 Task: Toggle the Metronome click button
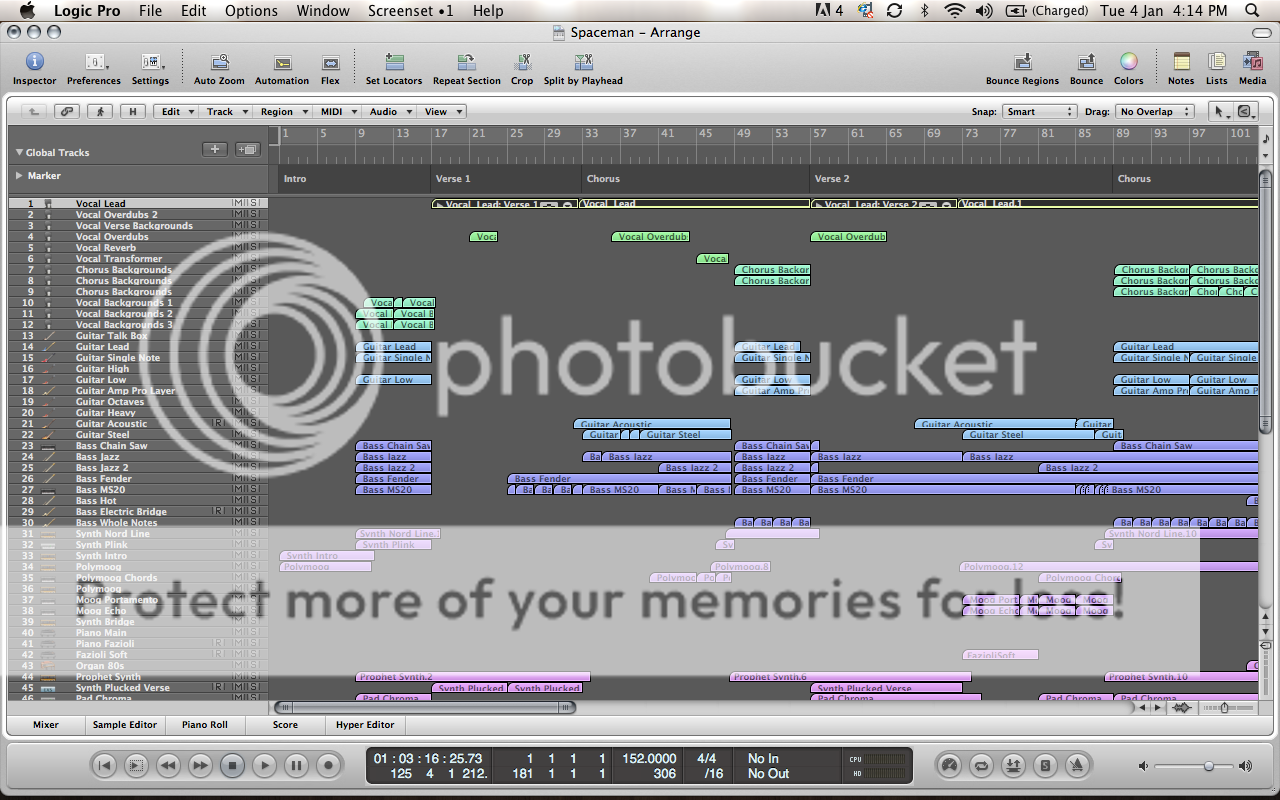[1077, 766]
